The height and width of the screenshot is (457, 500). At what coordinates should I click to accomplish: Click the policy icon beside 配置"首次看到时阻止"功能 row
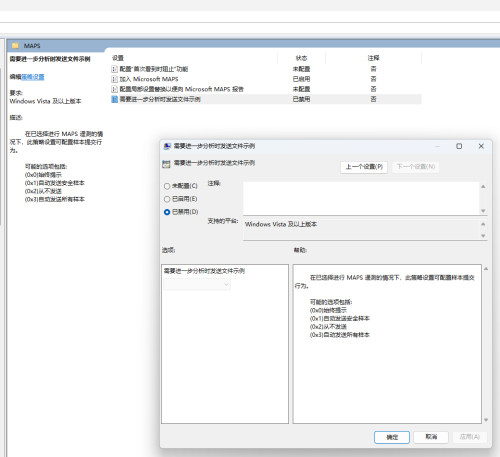click(x=114, y=69)
